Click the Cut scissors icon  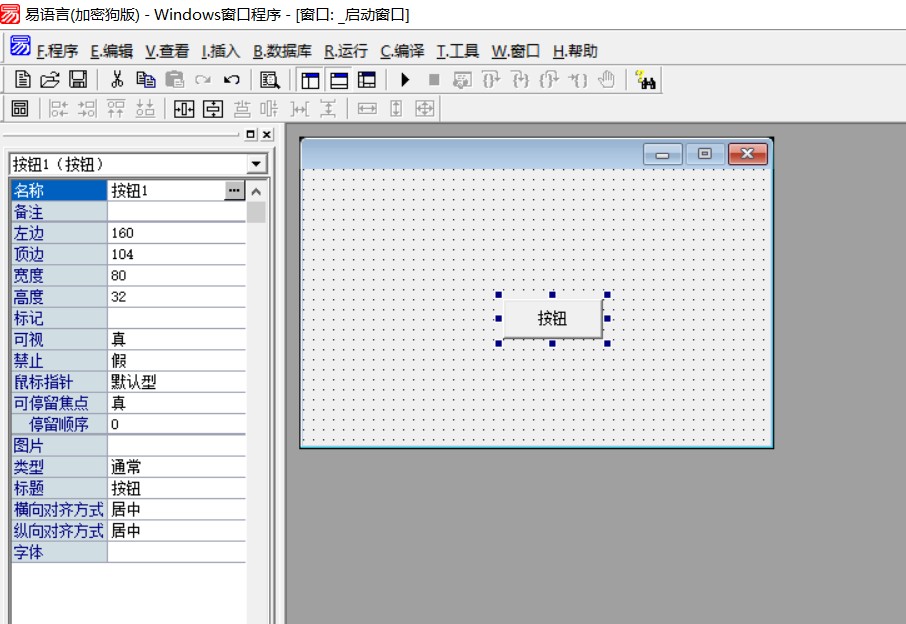point(117,80)
